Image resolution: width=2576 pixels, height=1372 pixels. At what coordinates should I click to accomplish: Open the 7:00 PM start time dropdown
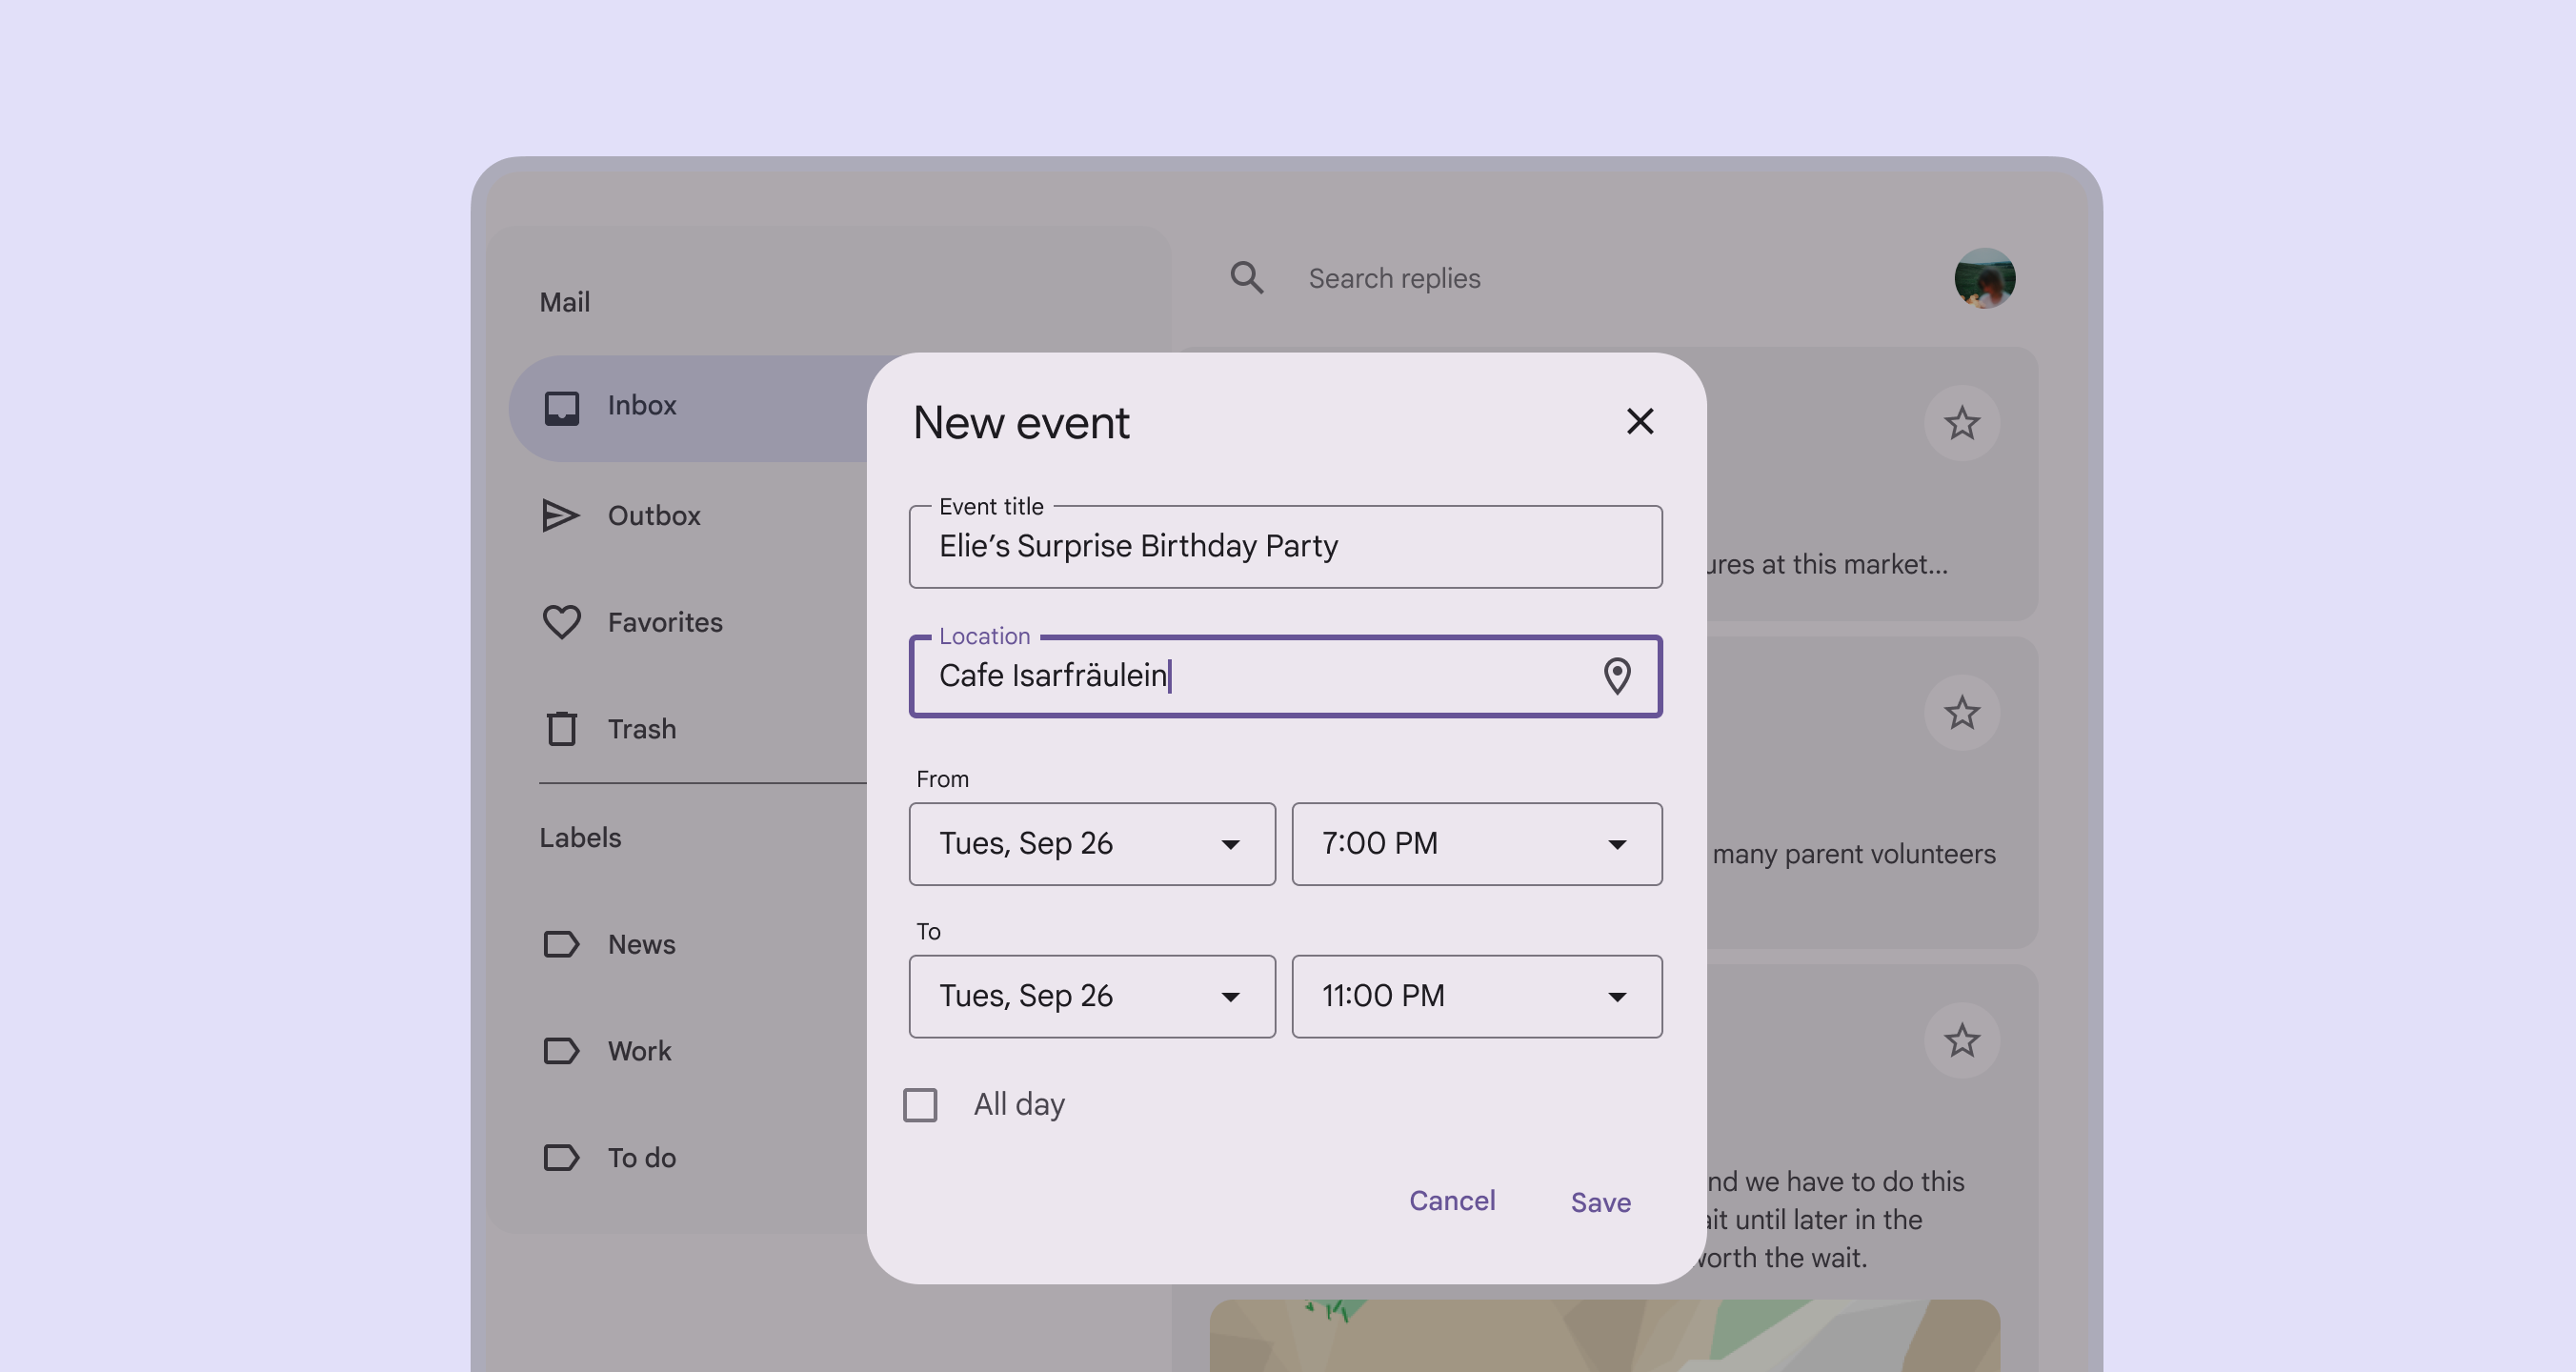[1476, 844]
